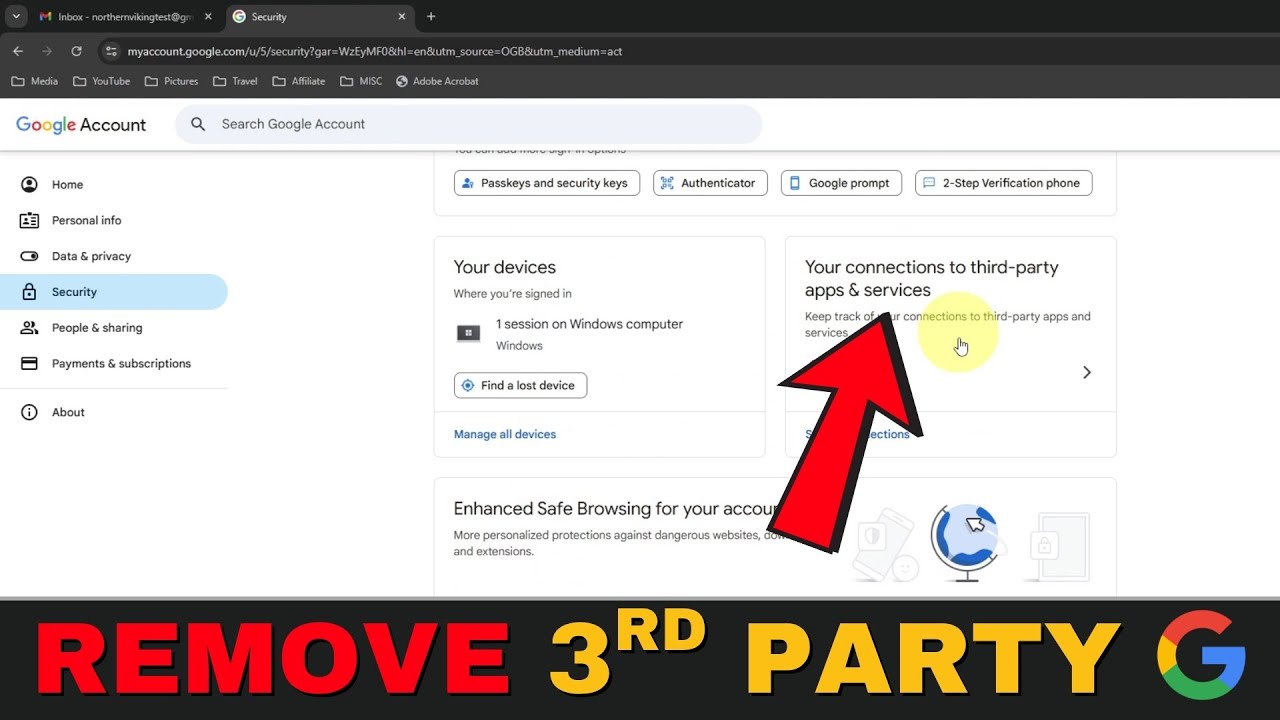Close the Security tab
The width and height of the screenshot is (1280, 720).
click(x=401, y=17)
